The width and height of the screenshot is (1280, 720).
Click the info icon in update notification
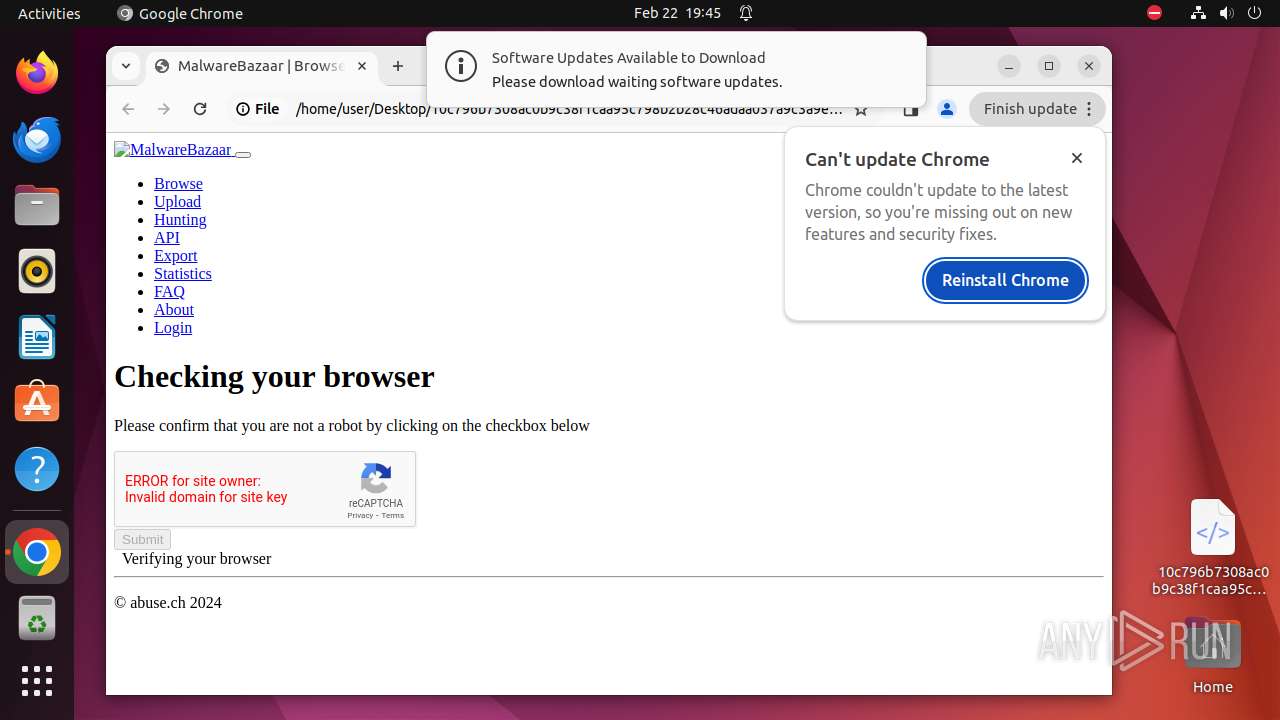(460, 67)
